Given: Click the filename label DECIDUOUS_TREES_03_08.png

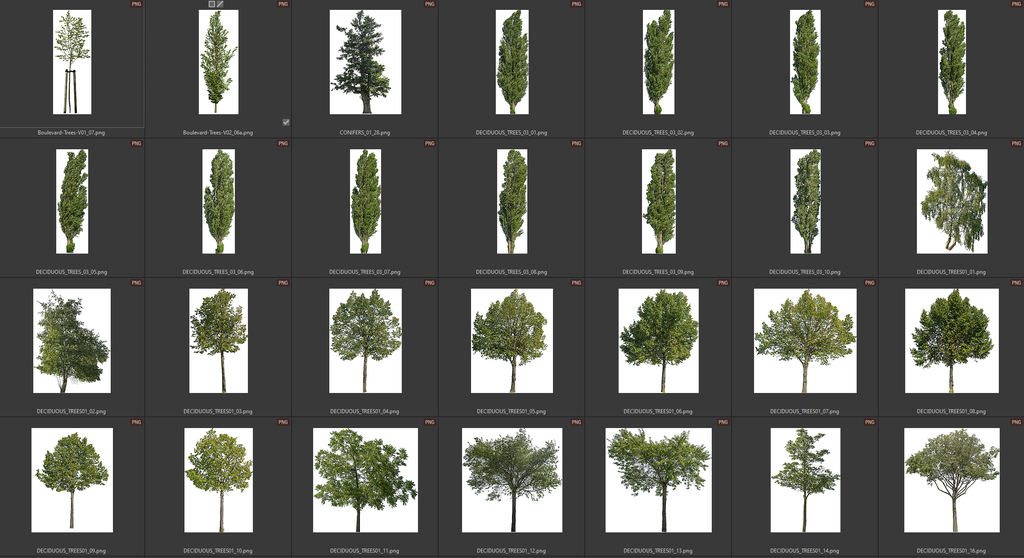Looking at the screenshot, I should tap(512, 271).
